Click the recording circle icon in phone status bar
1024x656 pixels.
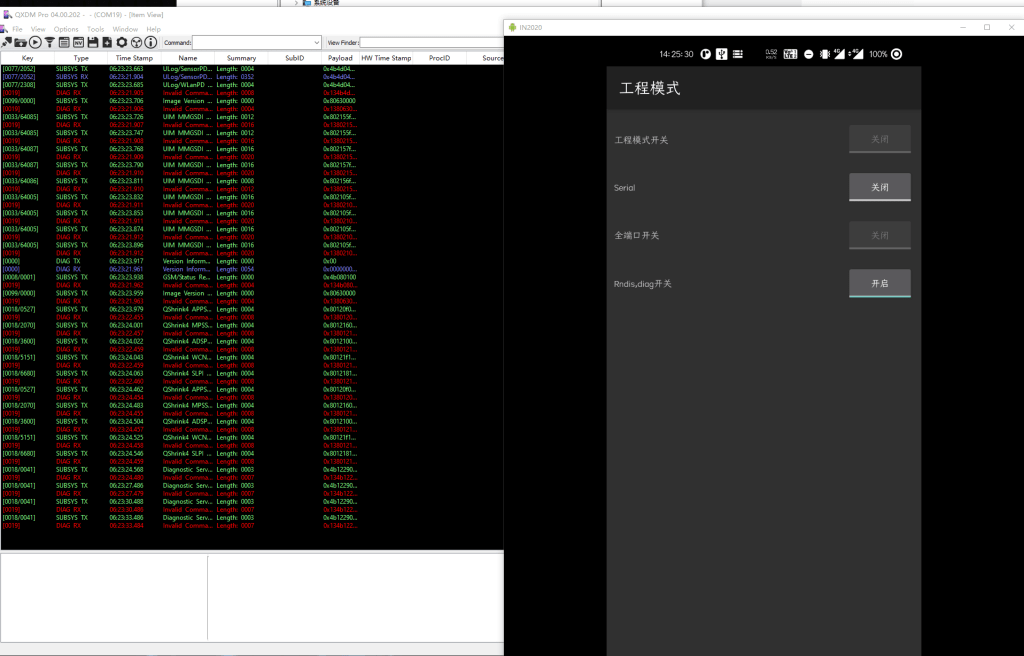coord(896,54)
